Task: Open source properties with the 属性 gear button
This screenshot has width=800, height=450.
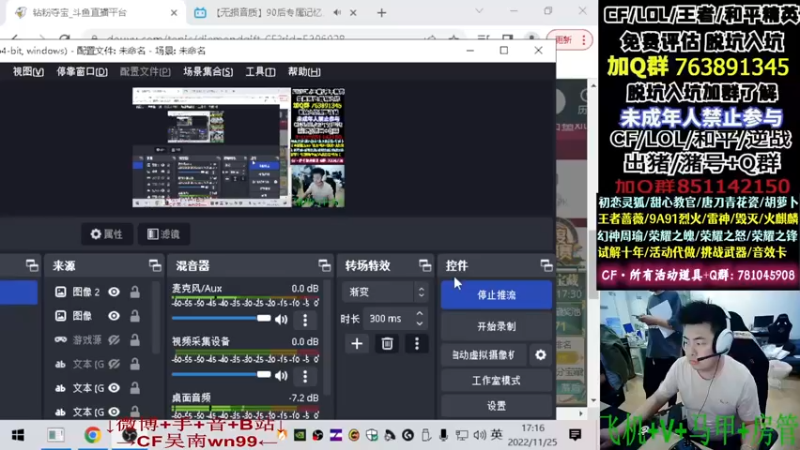Action: click(107, 234)
